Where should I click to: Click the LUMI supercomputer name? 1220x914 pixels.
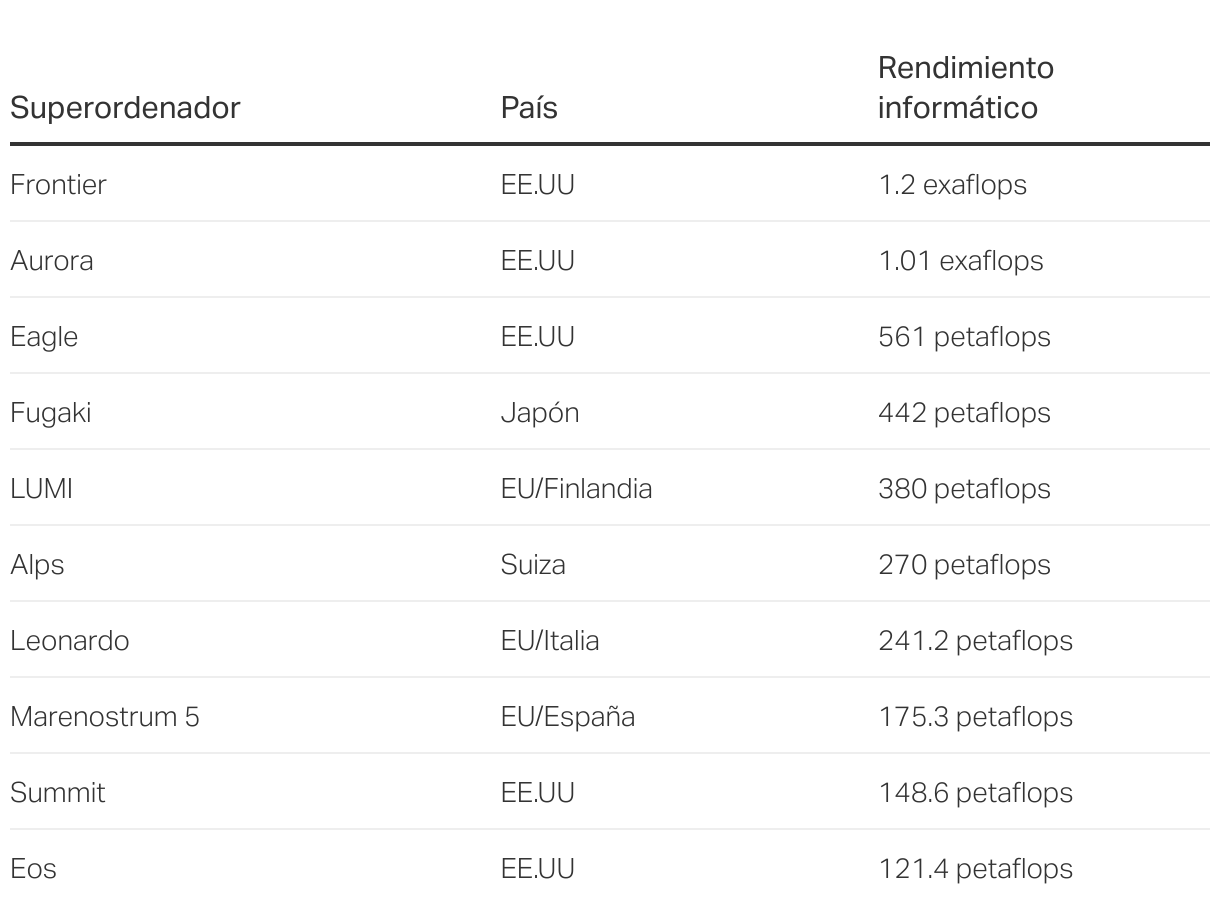tap(41, 489)
